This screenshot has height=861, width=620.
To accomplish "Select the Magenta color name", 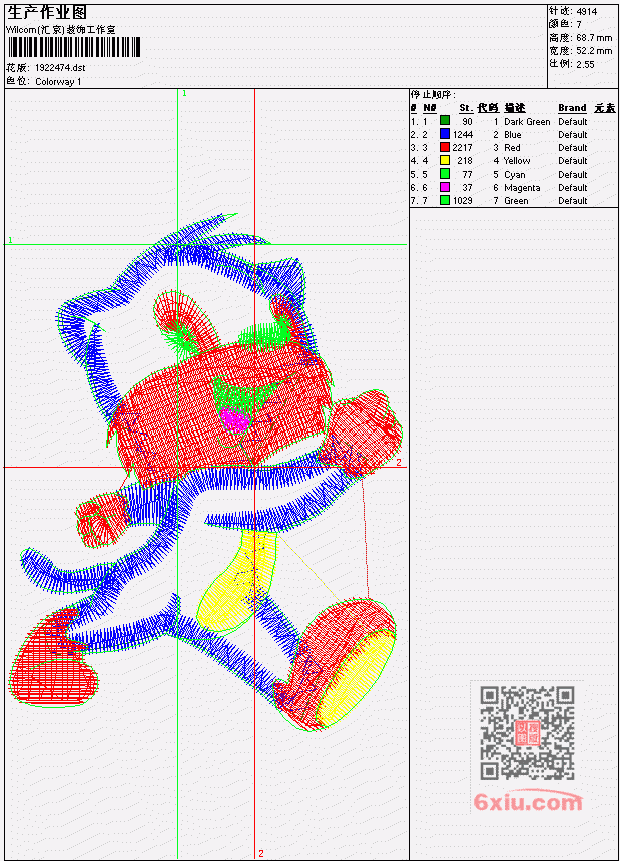I will [x=522, y=188].
